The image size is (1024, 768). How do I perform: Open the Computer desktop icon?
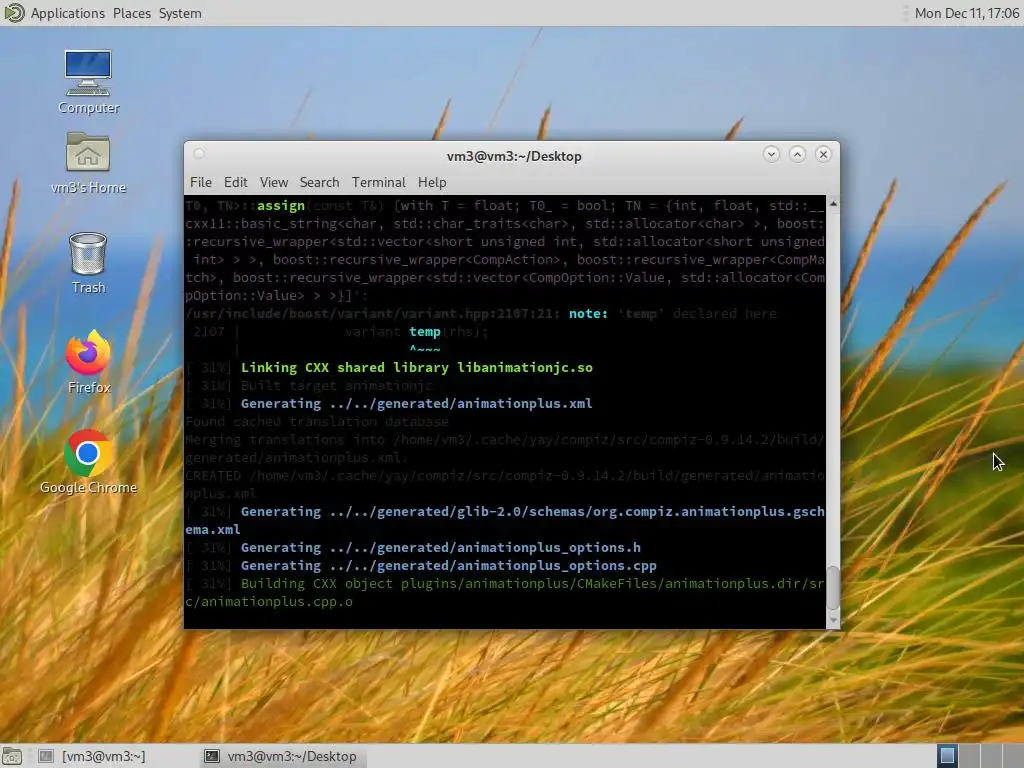[x=88, y=82]
